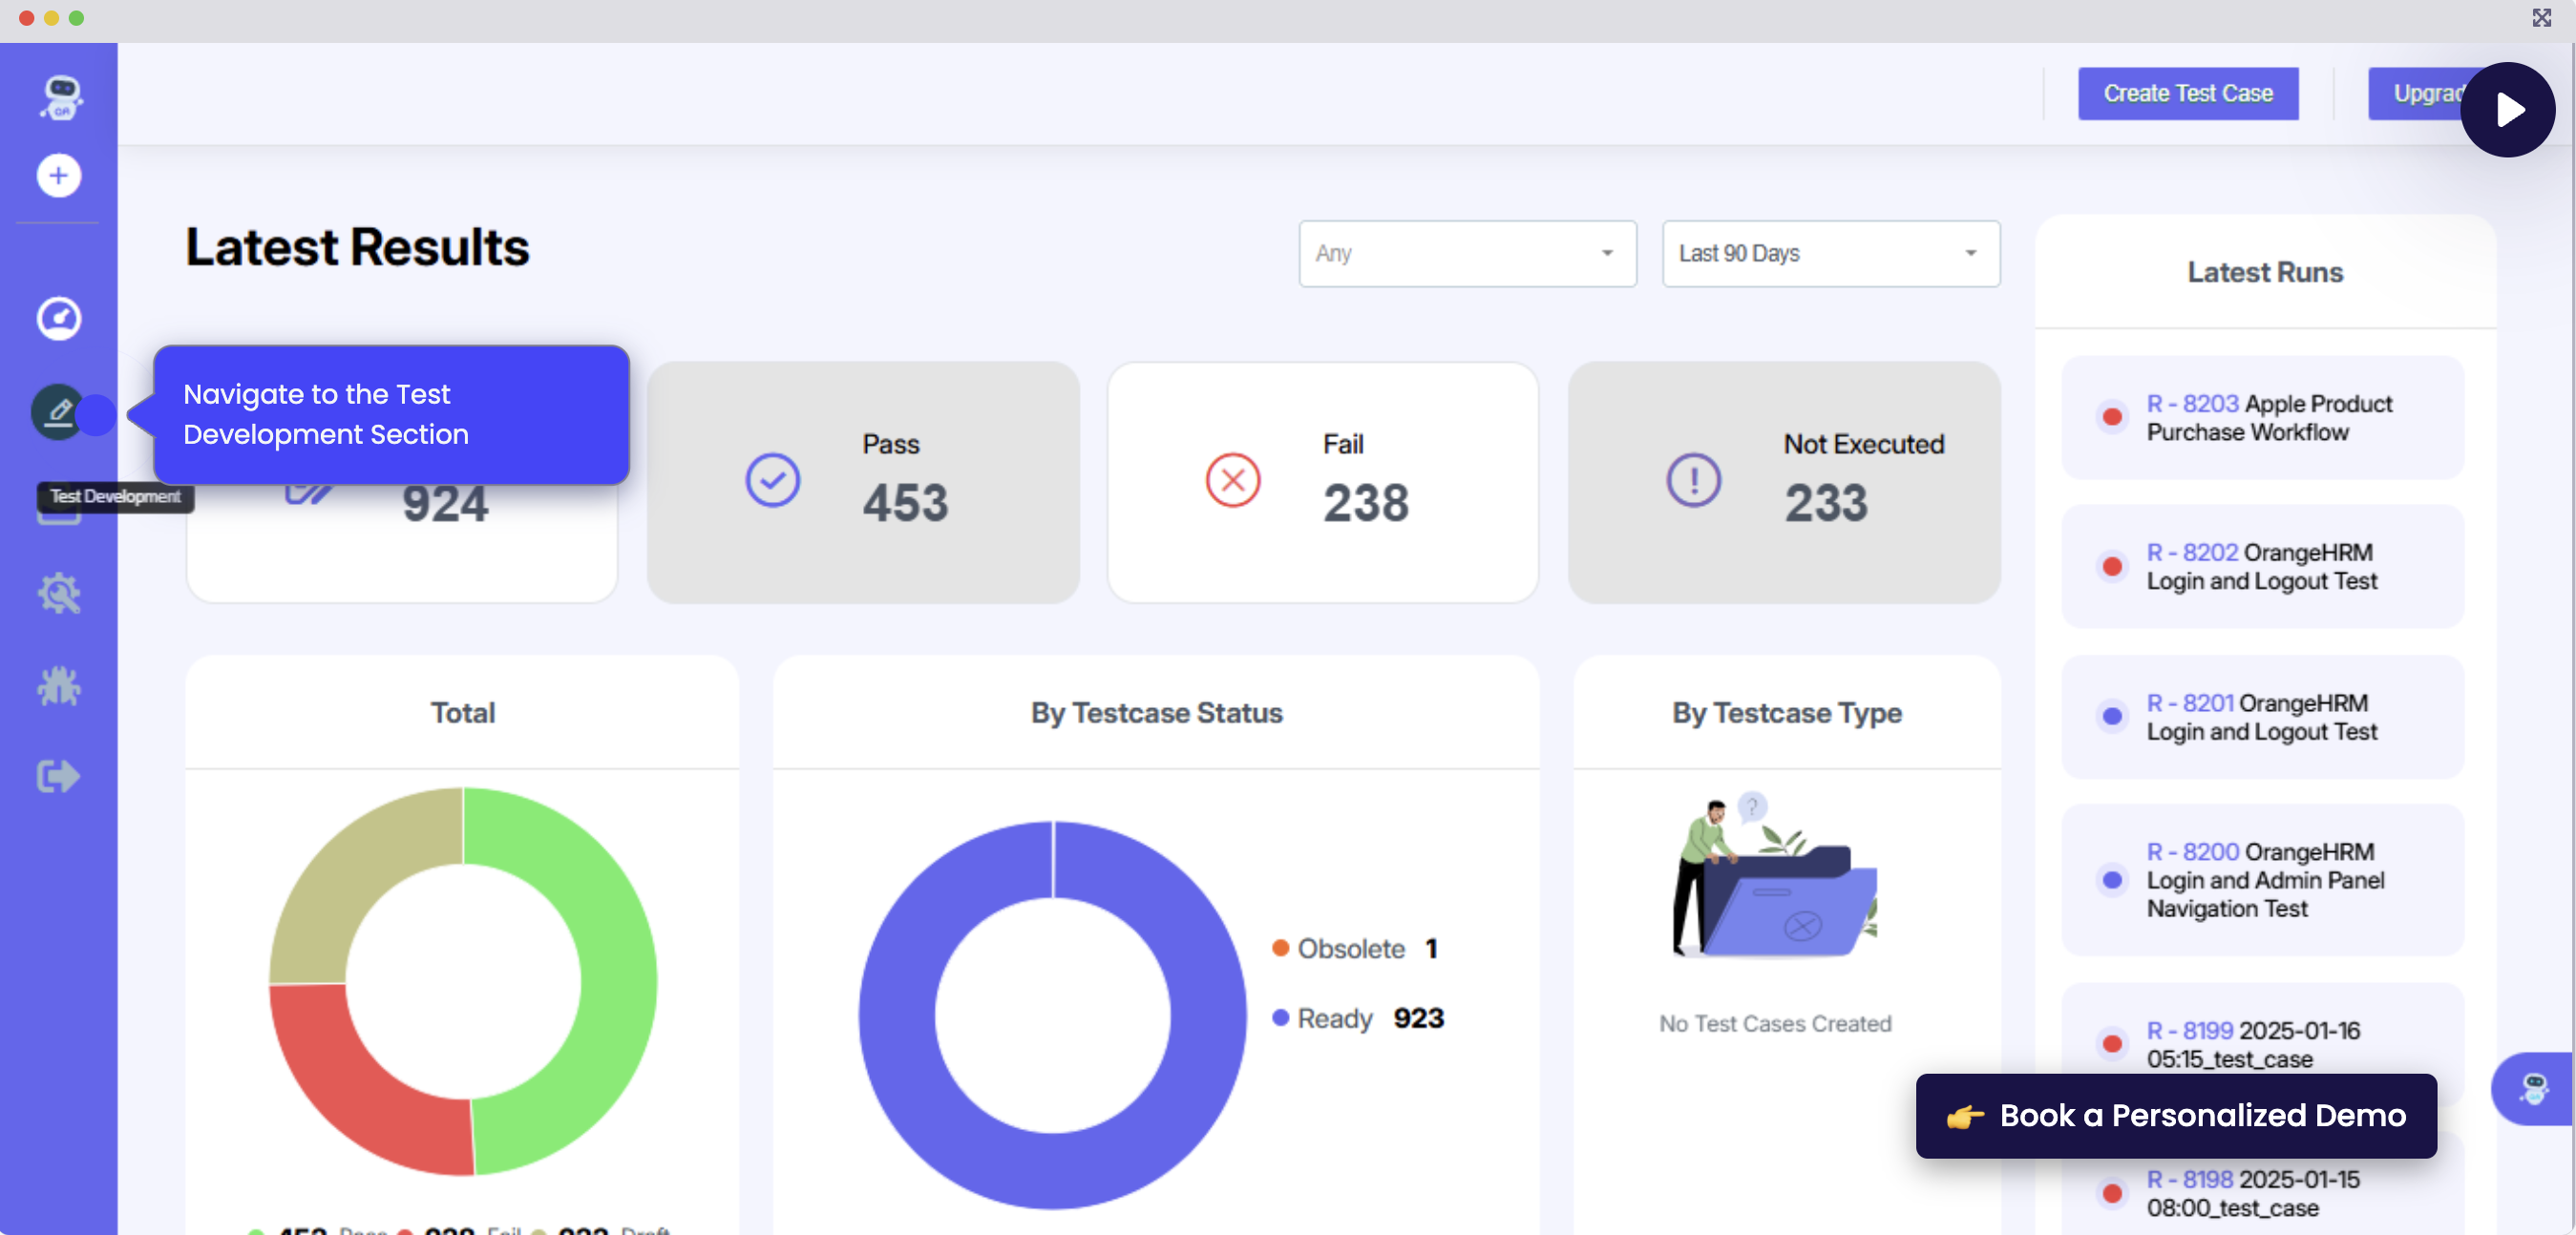Click the fullscreen expand icon in the title bar
The height and width of the screenshot is (1235, 2576).
tap(2541, 17)
